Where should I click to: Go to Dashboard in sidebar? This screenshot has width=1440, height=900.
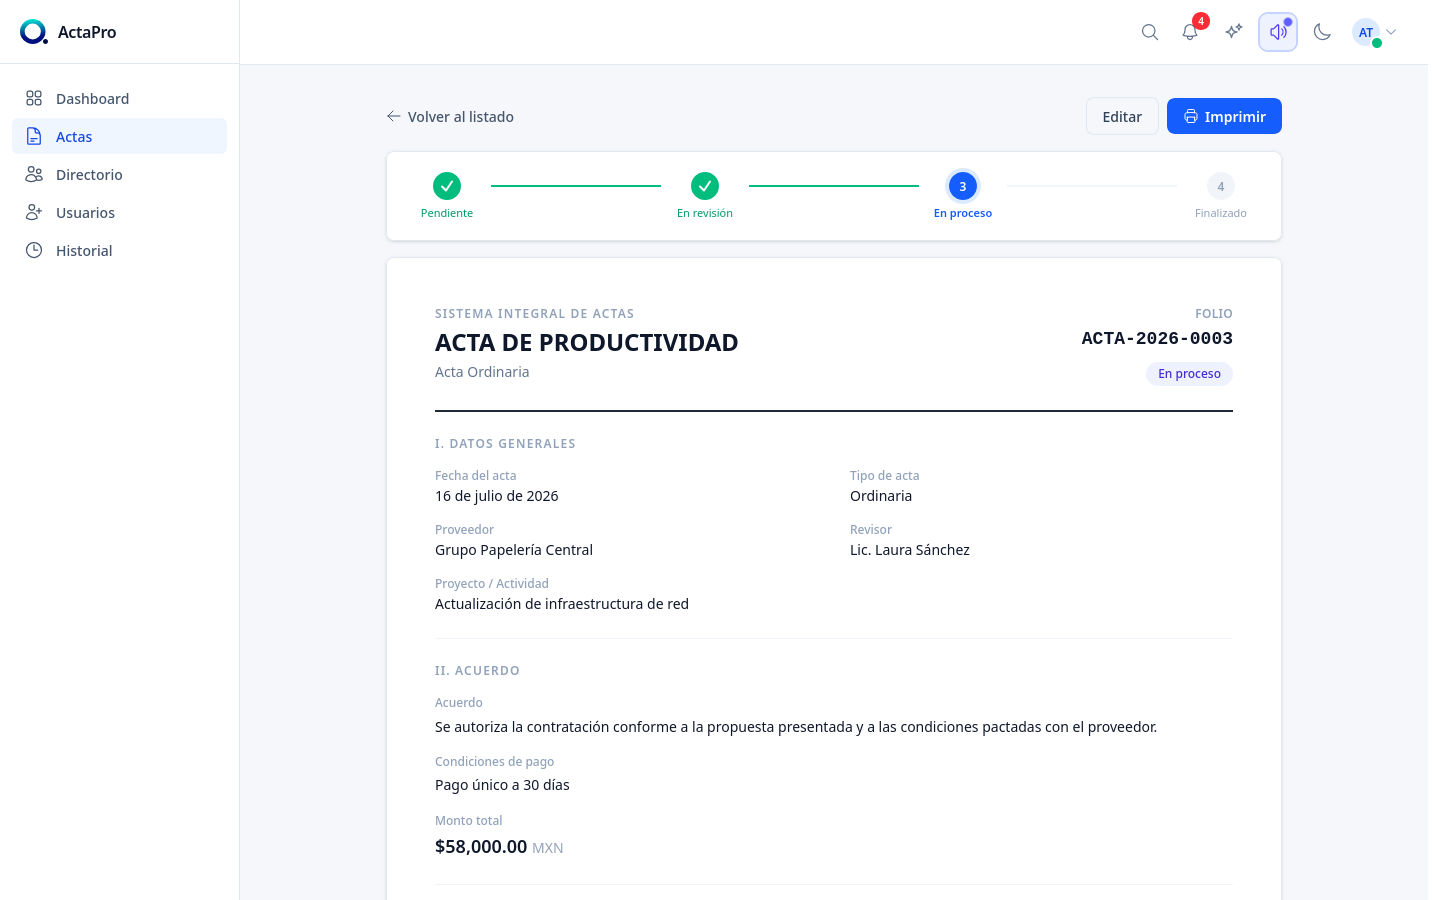[x=119, y=98]
